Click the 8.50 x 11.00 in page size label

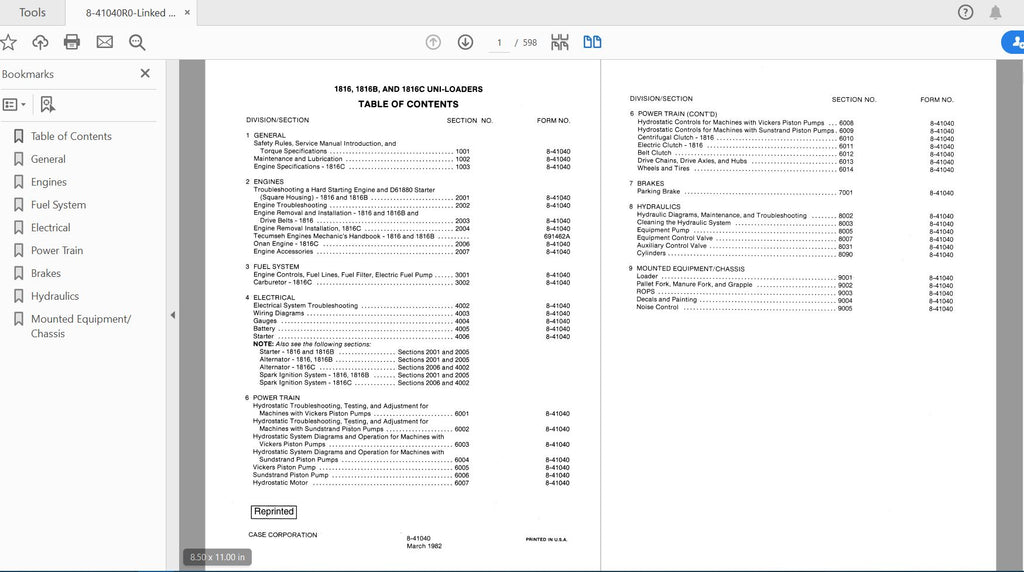click(x=217, y=557)
